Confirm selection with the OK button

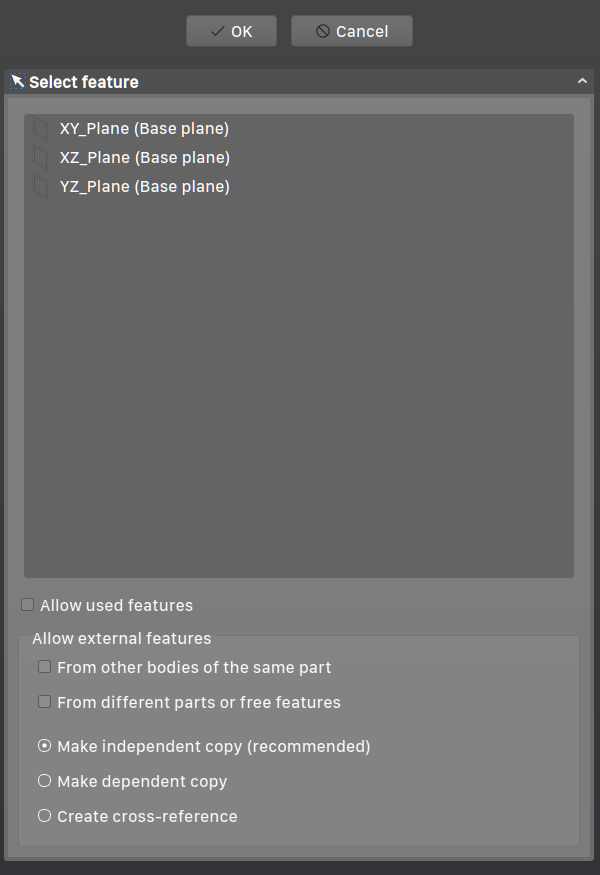coord(231,31)
